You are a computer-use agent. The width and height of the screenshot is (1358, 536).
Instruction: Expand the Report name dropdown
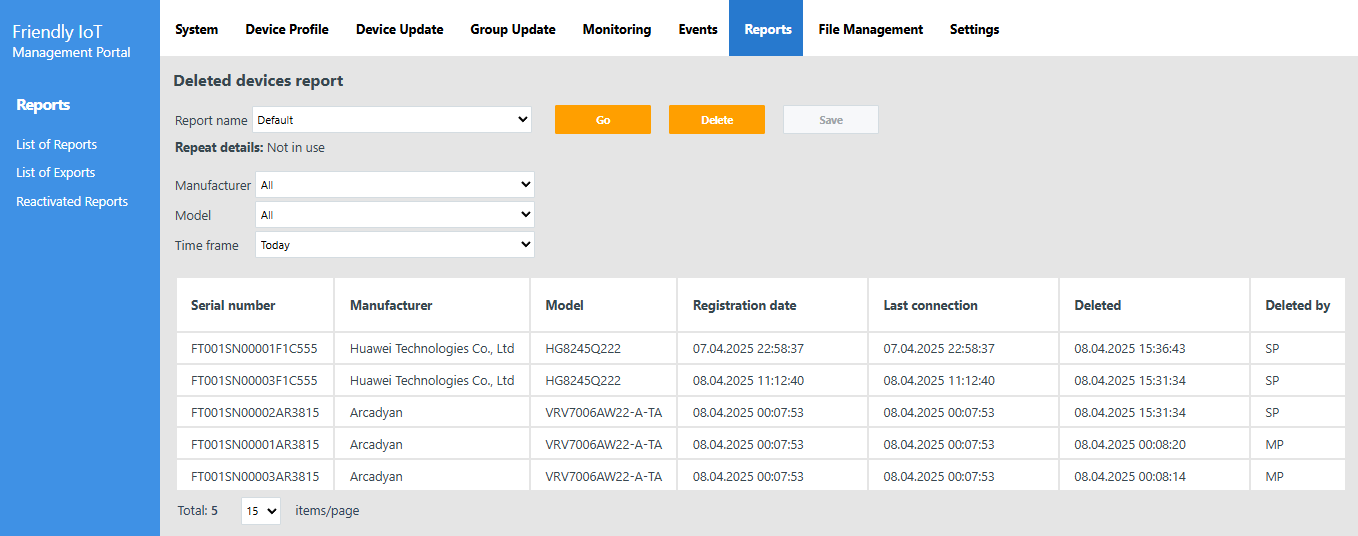pyautogui.click(x=392, y=120)
